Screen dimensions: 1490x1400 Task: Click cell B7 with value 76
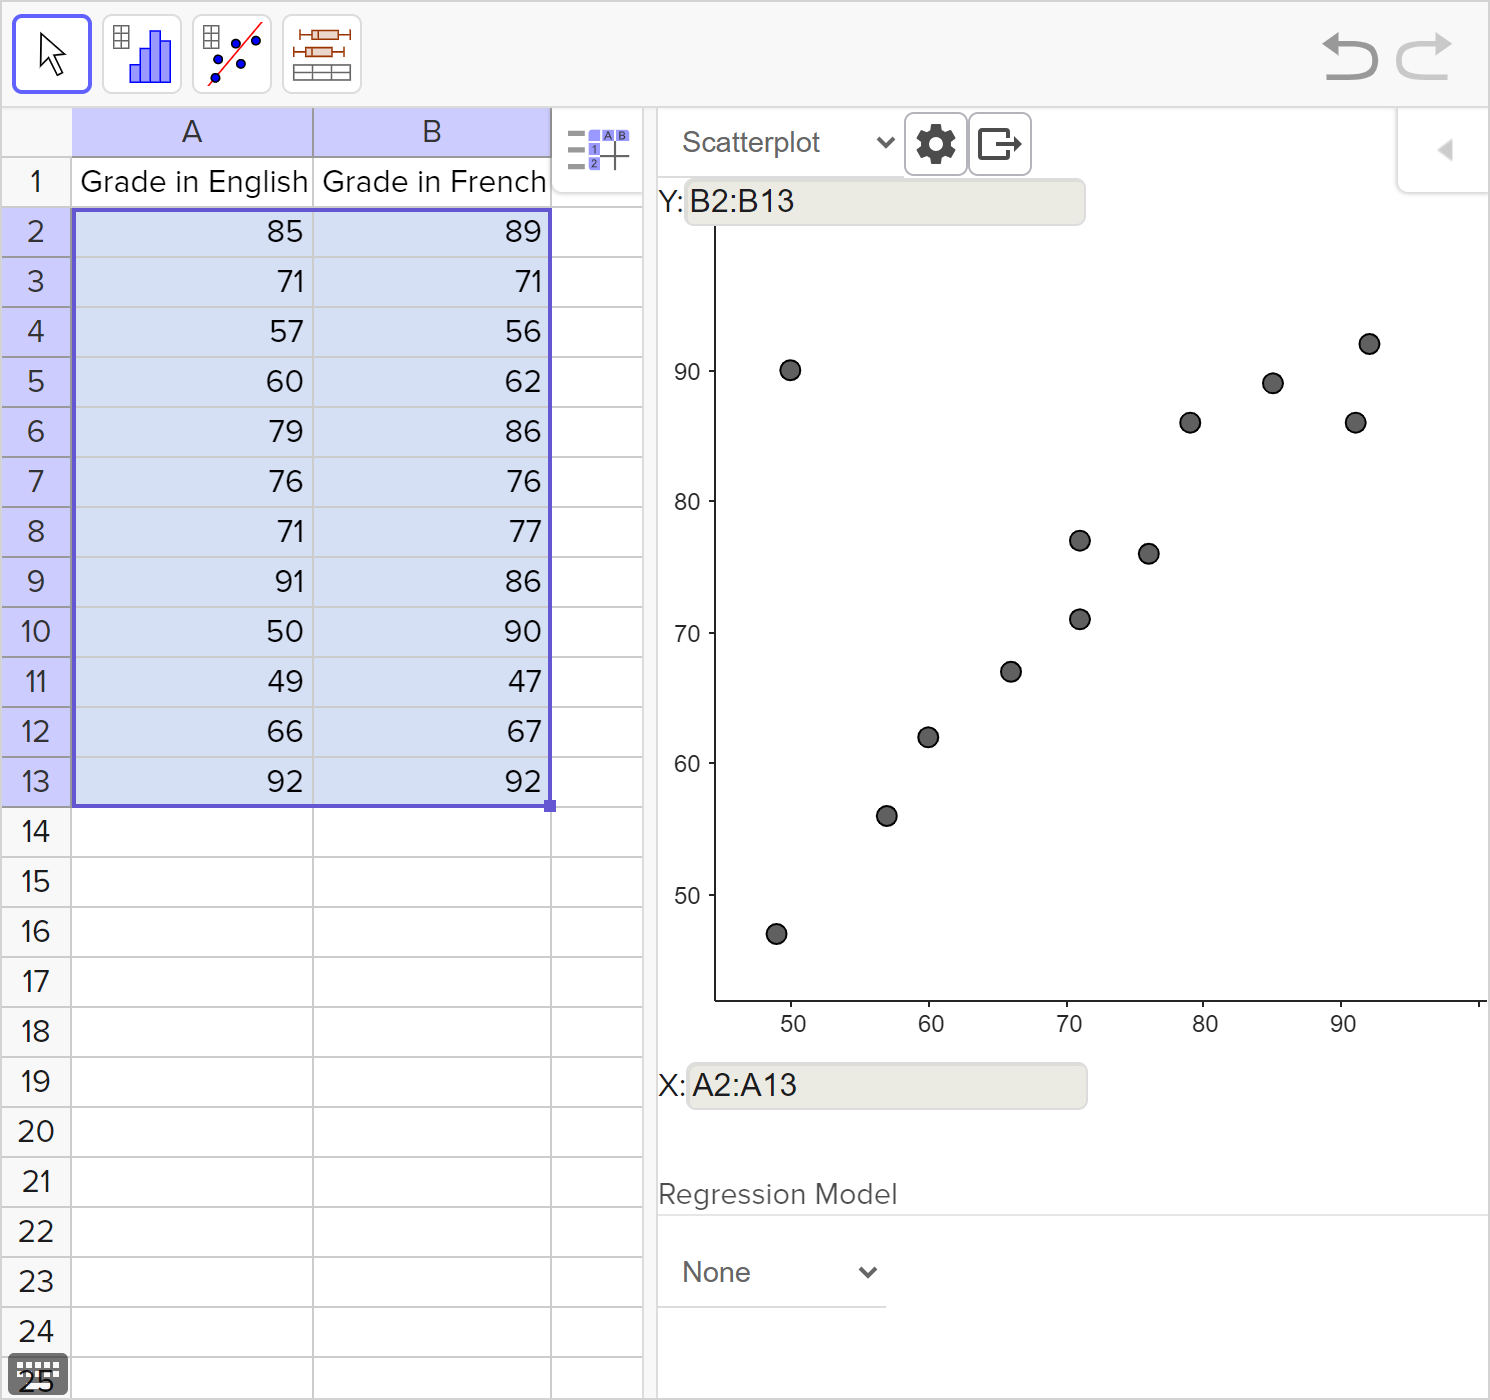click(432, 482)
